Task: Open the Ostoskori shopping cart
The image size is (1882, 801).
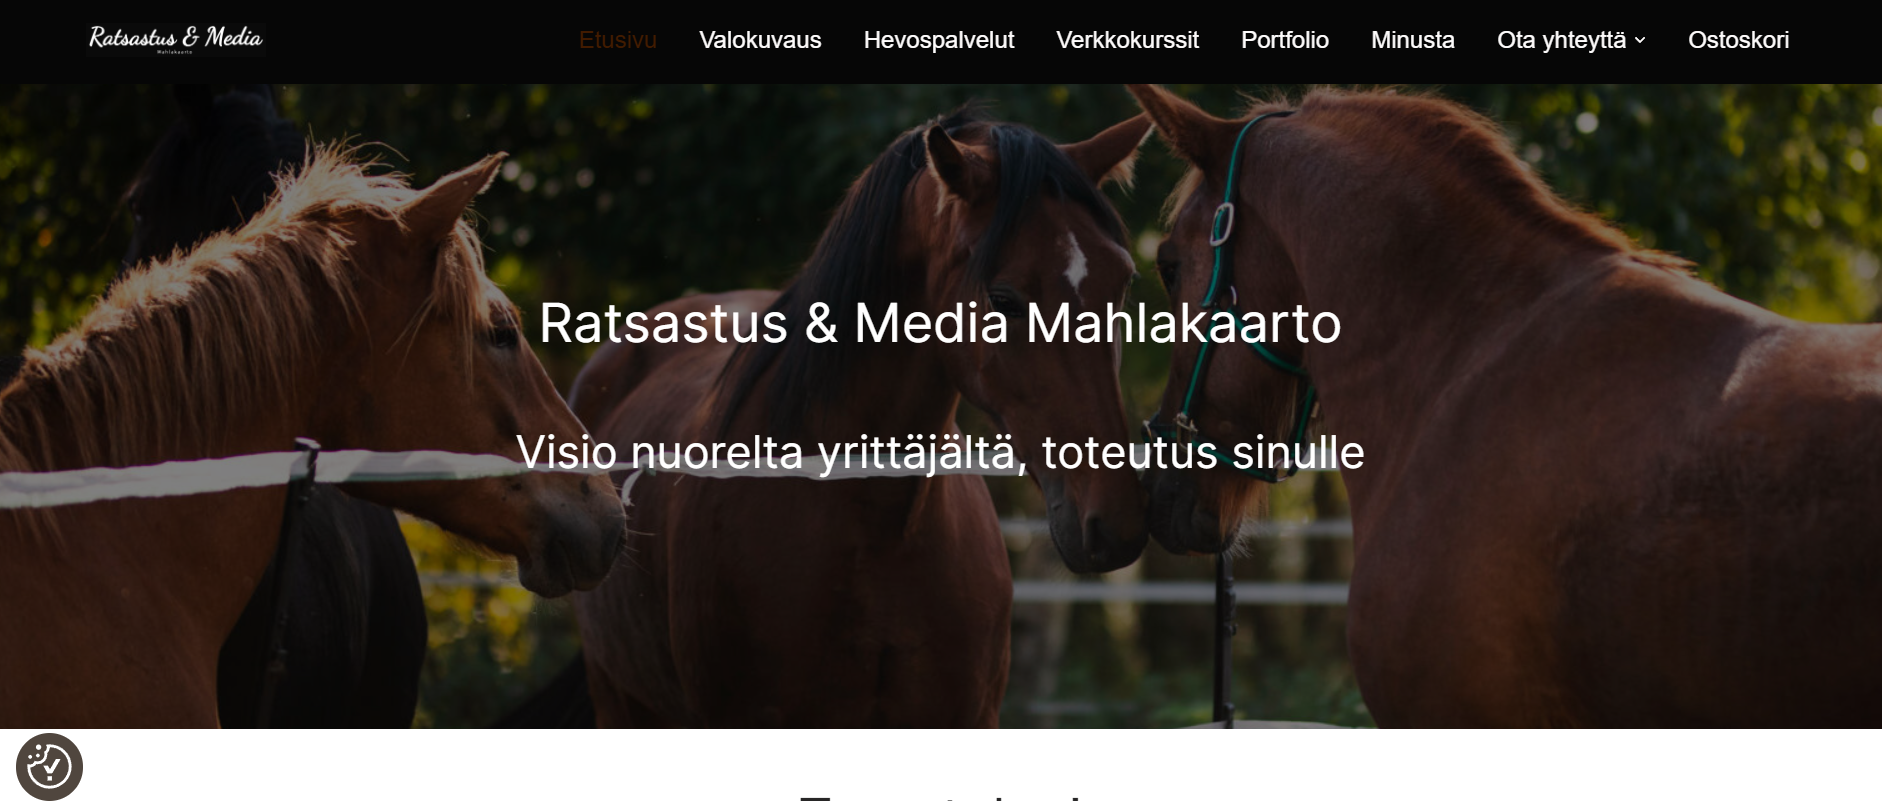Action: 1738,40
